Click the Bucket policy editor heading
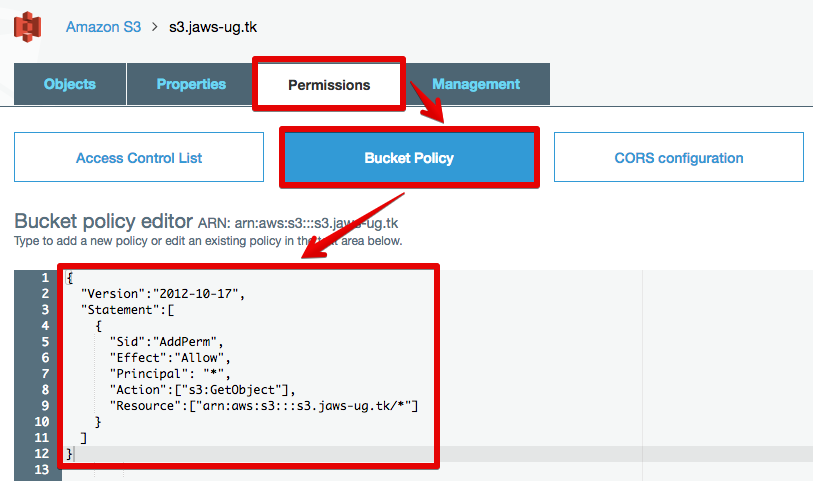 click(x=104, y=221)
